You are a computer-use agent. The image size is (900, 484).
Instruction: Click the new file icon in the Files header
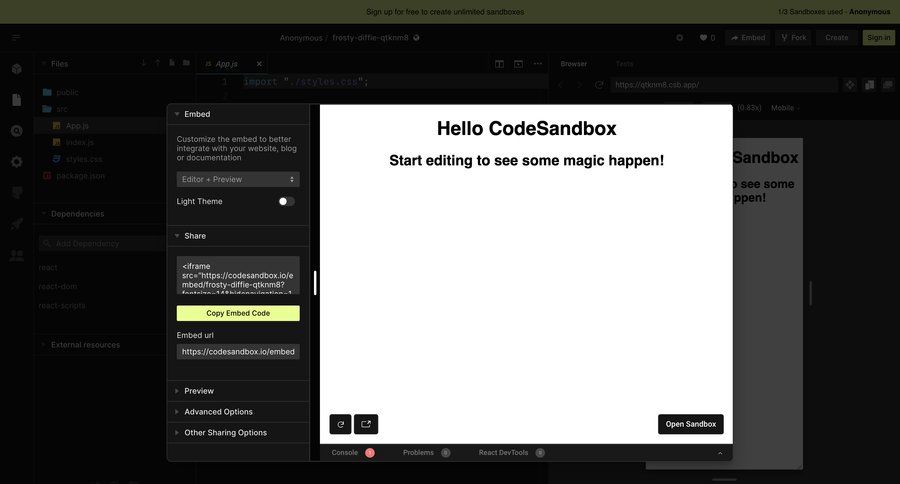(x=172, y=63)
